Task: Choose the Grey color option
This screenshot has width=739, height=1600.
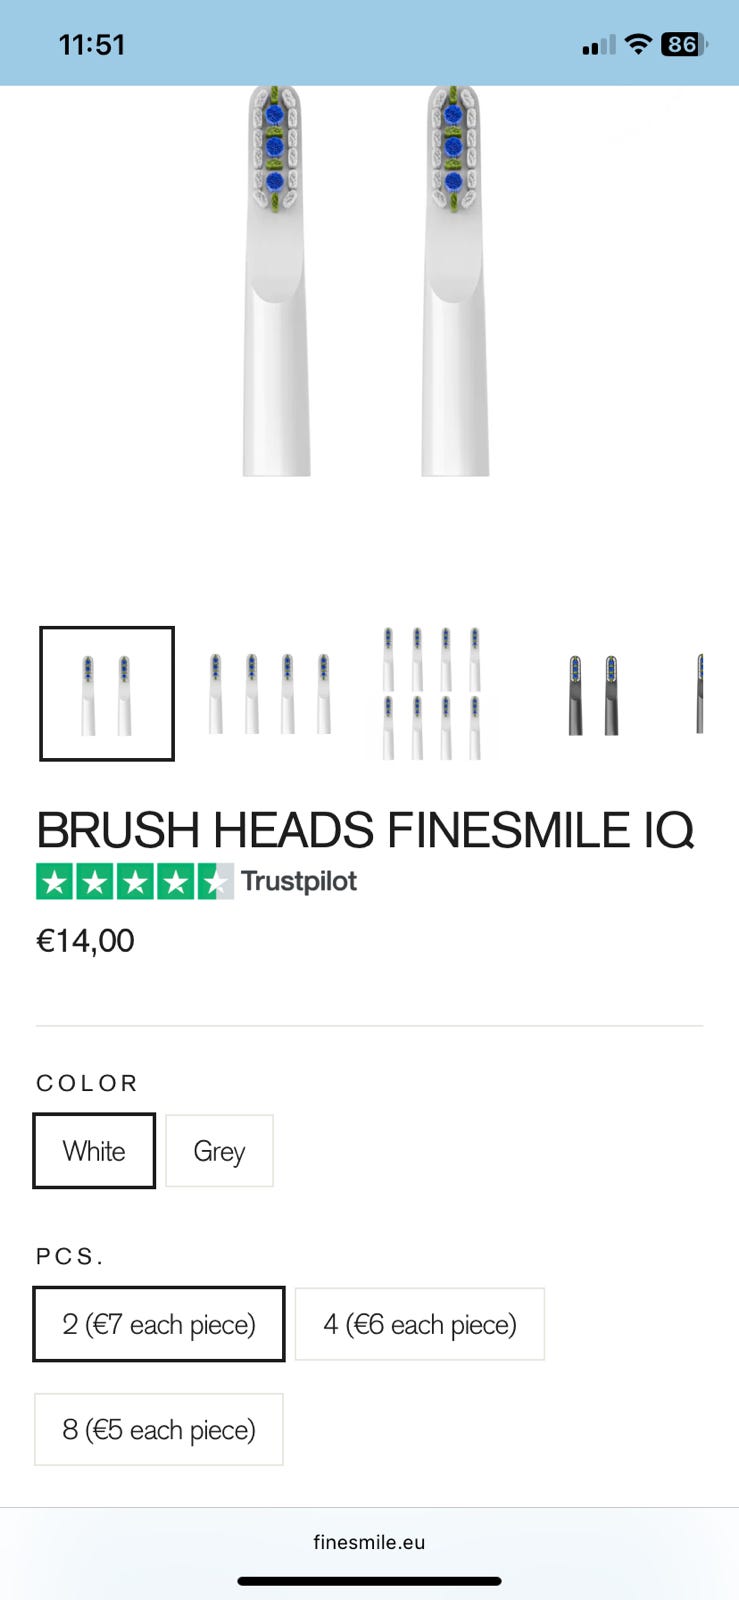Action: (x=219, y=1151)
